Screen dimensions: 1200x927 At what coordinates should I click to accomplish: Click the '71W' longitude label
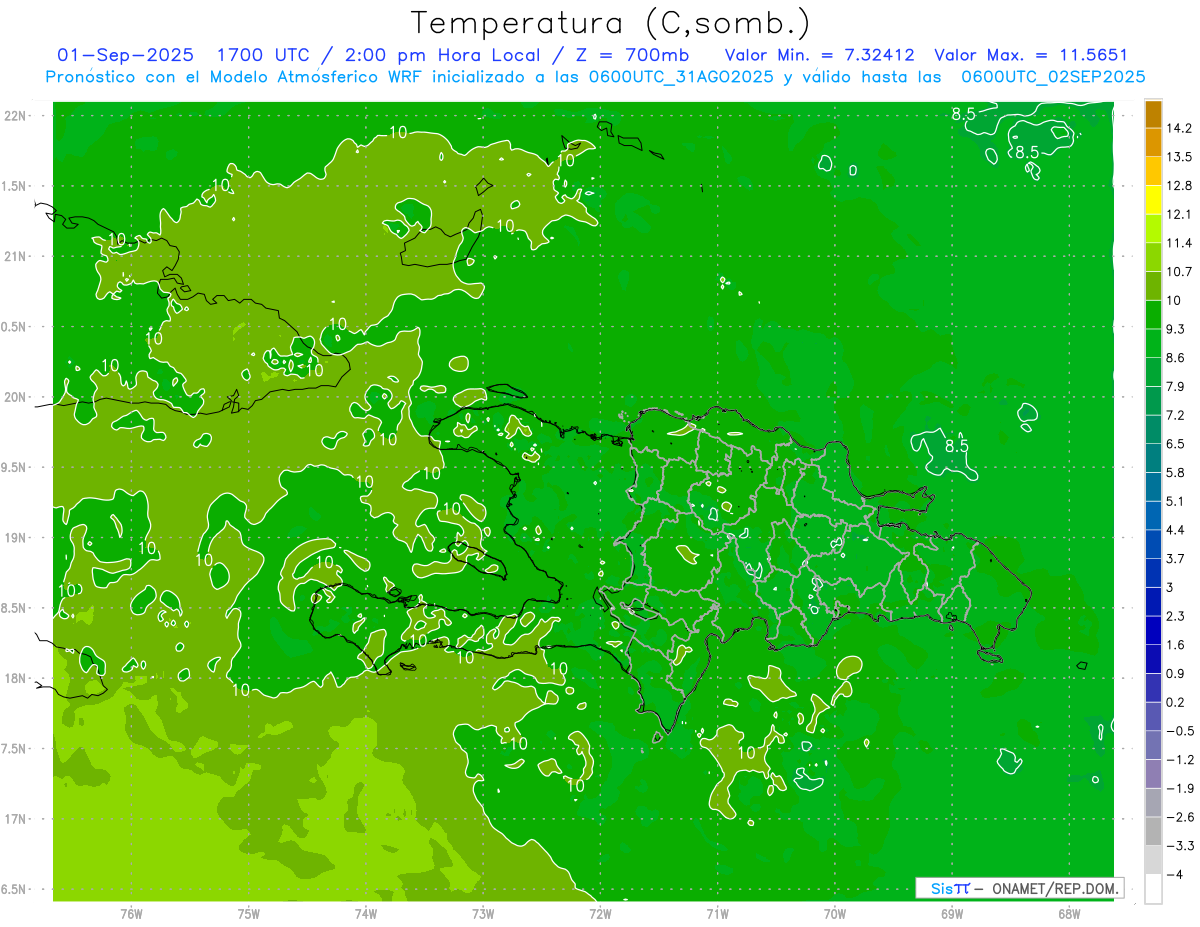point(717,913)
